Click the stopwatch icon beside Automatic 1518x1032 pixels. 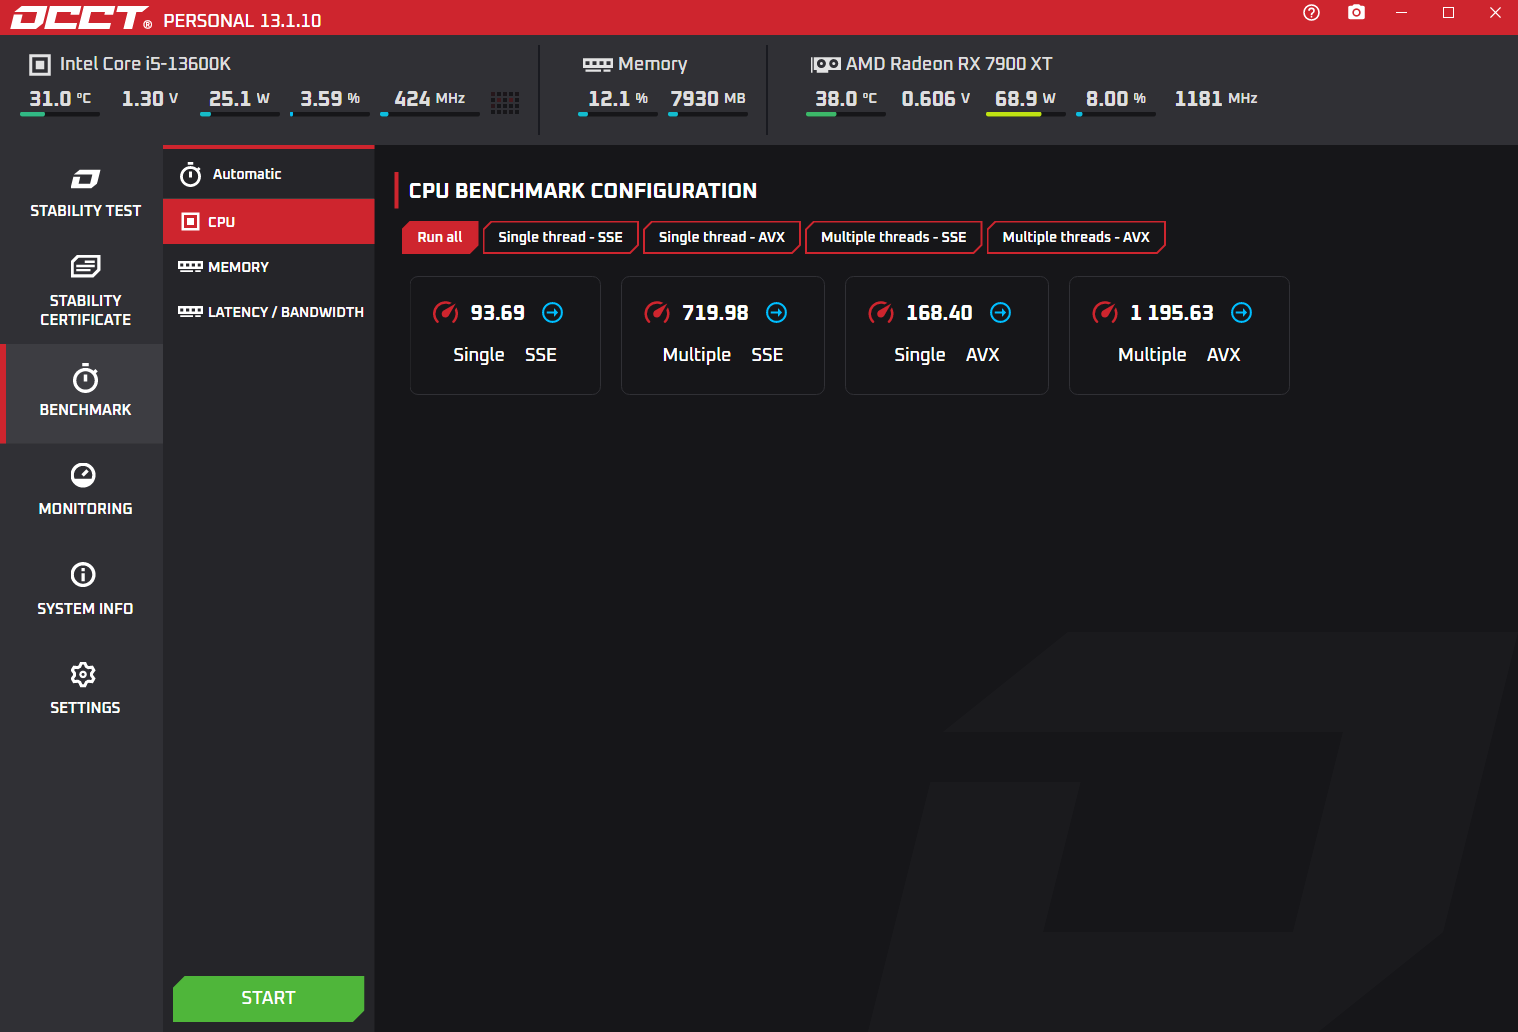pyautogui.click(x=190, y=175)
